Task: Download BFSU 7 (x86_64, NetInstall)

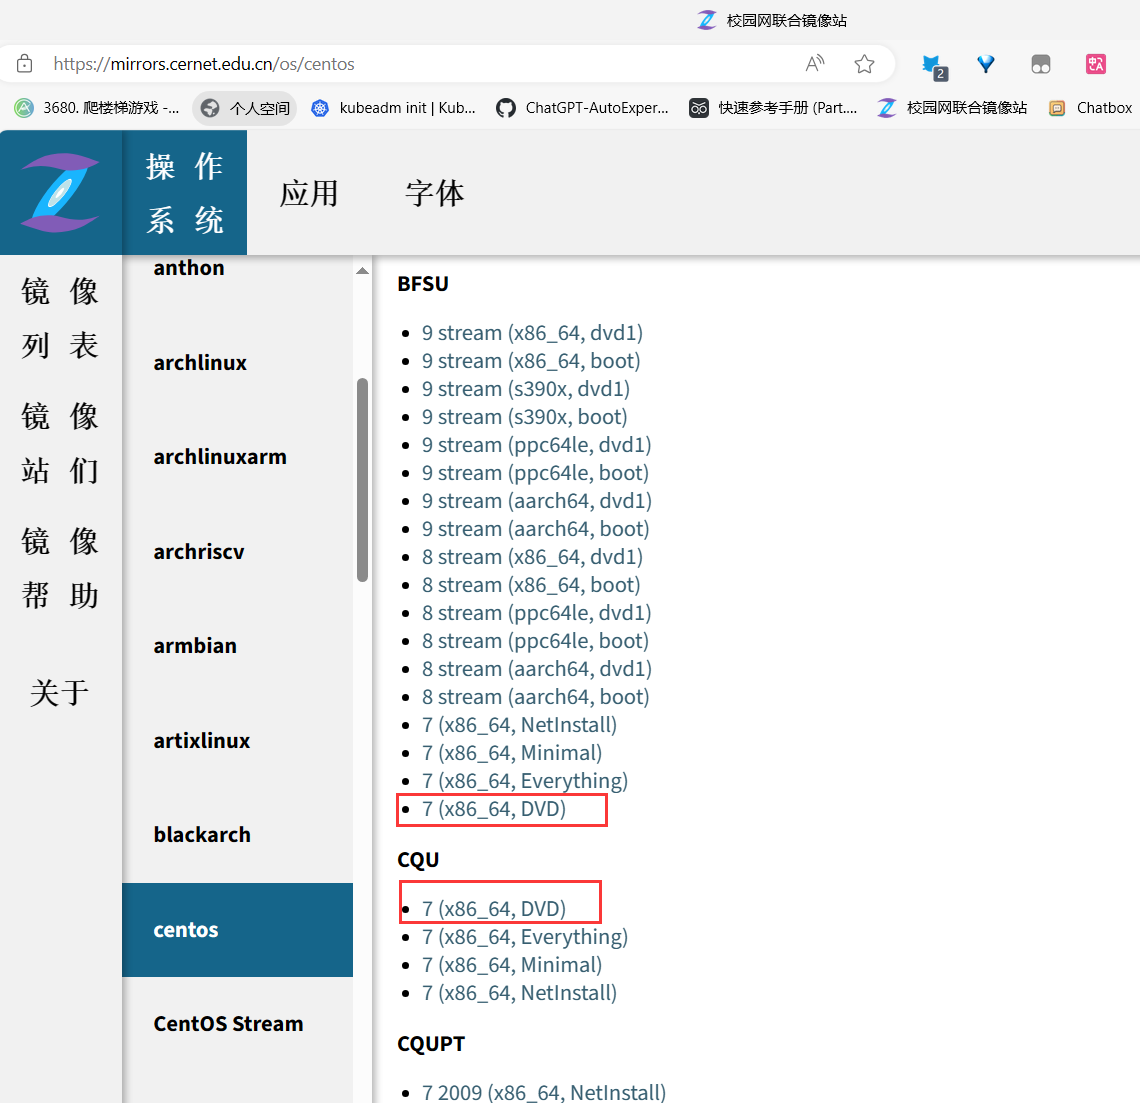Action: pos(519,725)
